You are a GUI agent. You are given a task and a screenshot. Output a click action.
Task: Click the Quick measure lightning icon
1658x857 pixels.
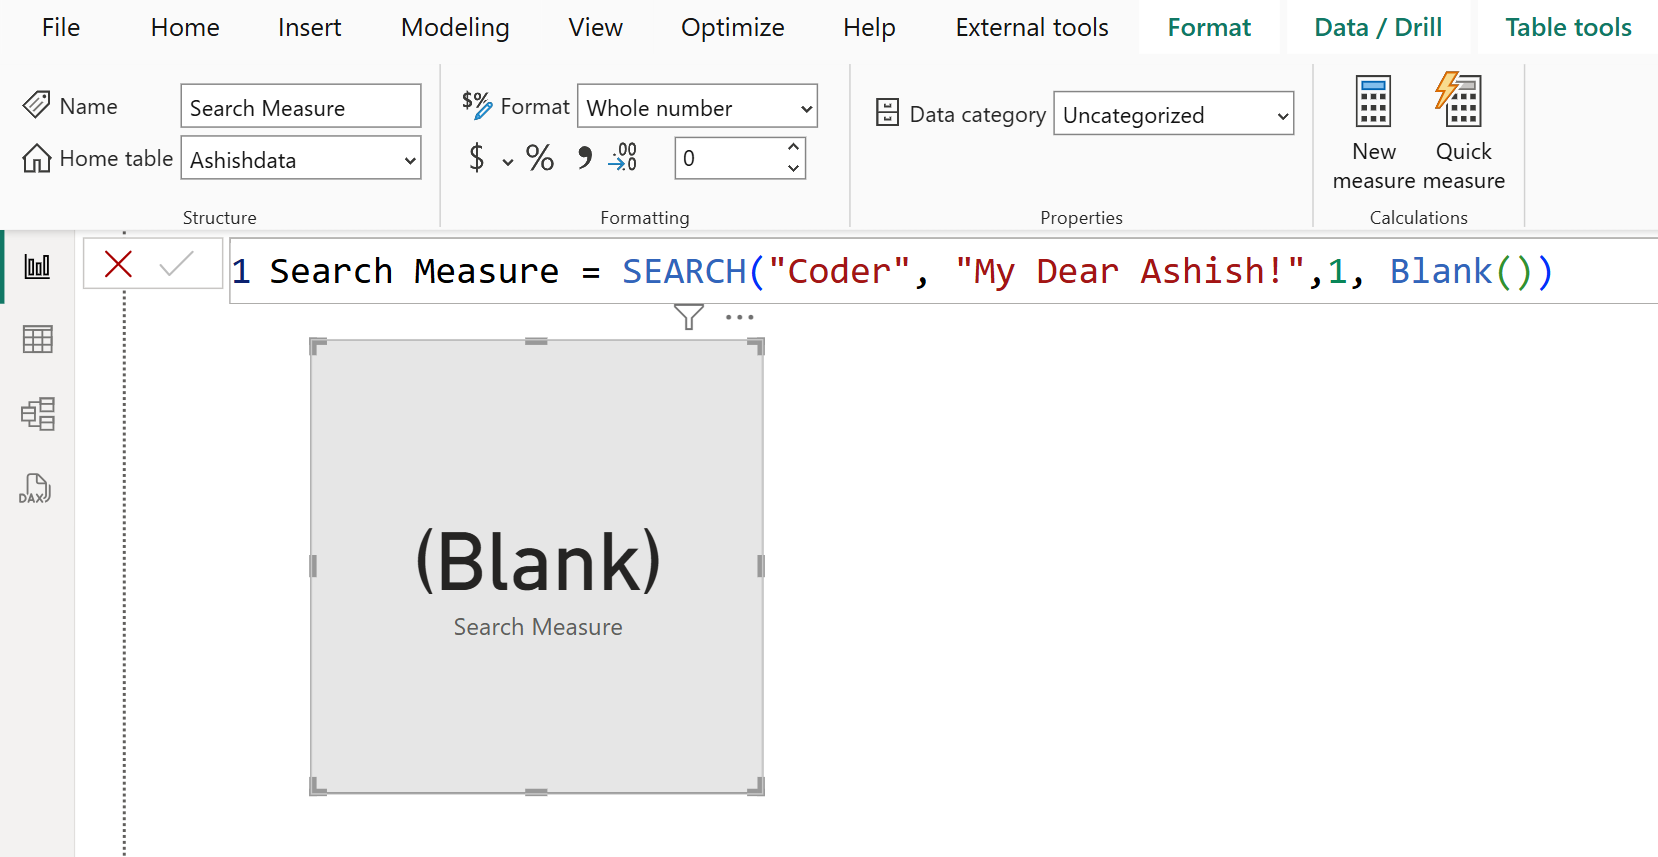1460,100
